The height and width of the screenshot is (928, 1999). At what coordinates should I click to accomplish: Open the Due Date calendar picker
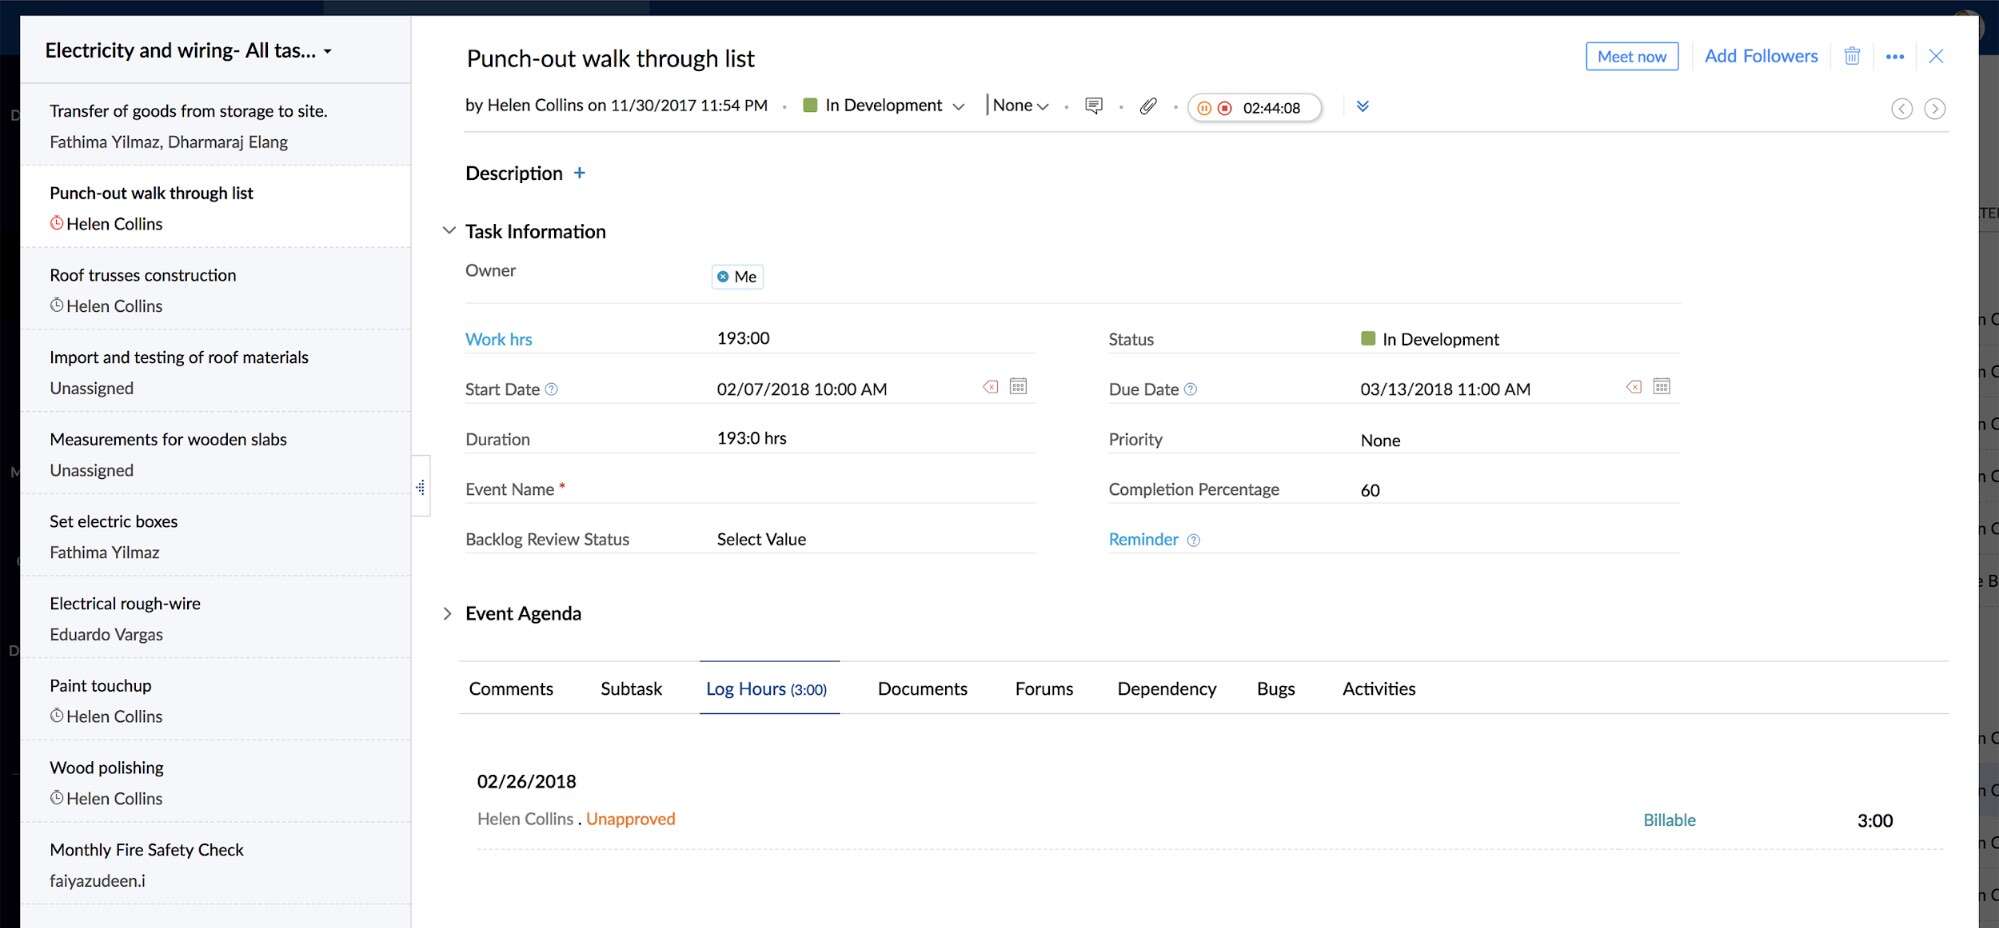click(x=1663, y=386)
